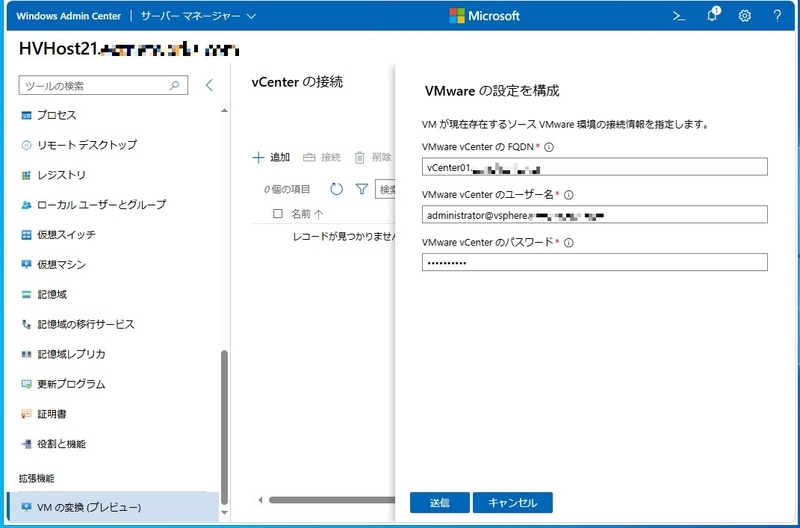Click info icon next to FQDN label
Viewport: 800px width, 528px height.
click(549, 147)
